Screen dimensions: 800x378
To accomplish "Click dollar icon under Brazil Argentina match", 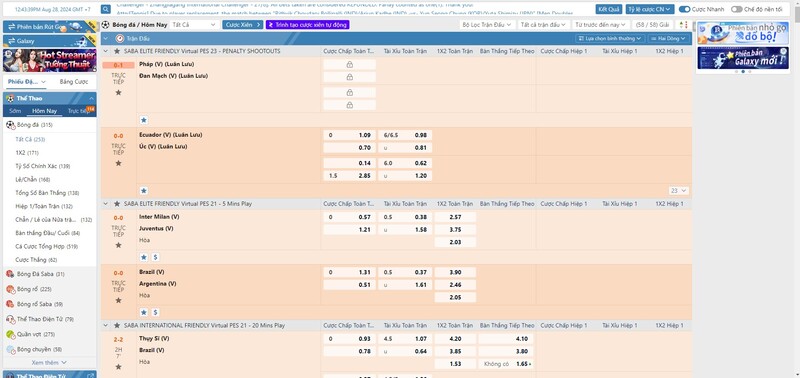I will coord(155,312).
